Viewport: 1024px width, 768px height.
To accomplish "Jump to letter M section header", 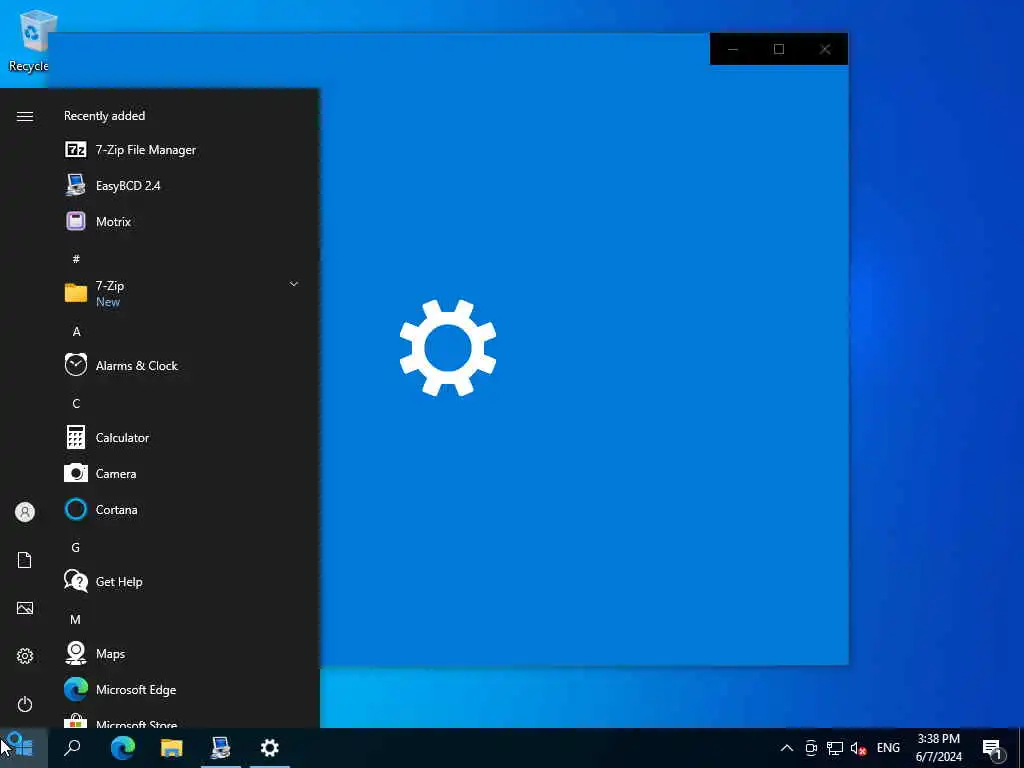I will 76,619.
